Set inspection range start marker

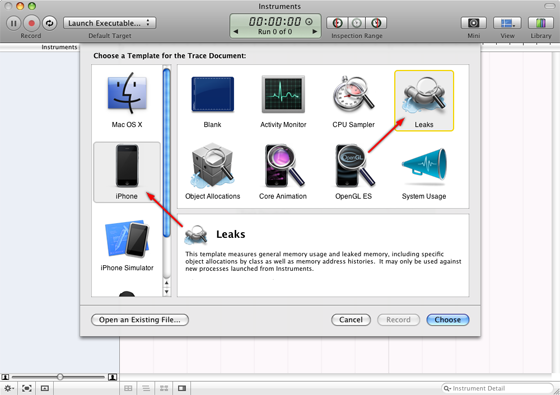tap(337, 23)
